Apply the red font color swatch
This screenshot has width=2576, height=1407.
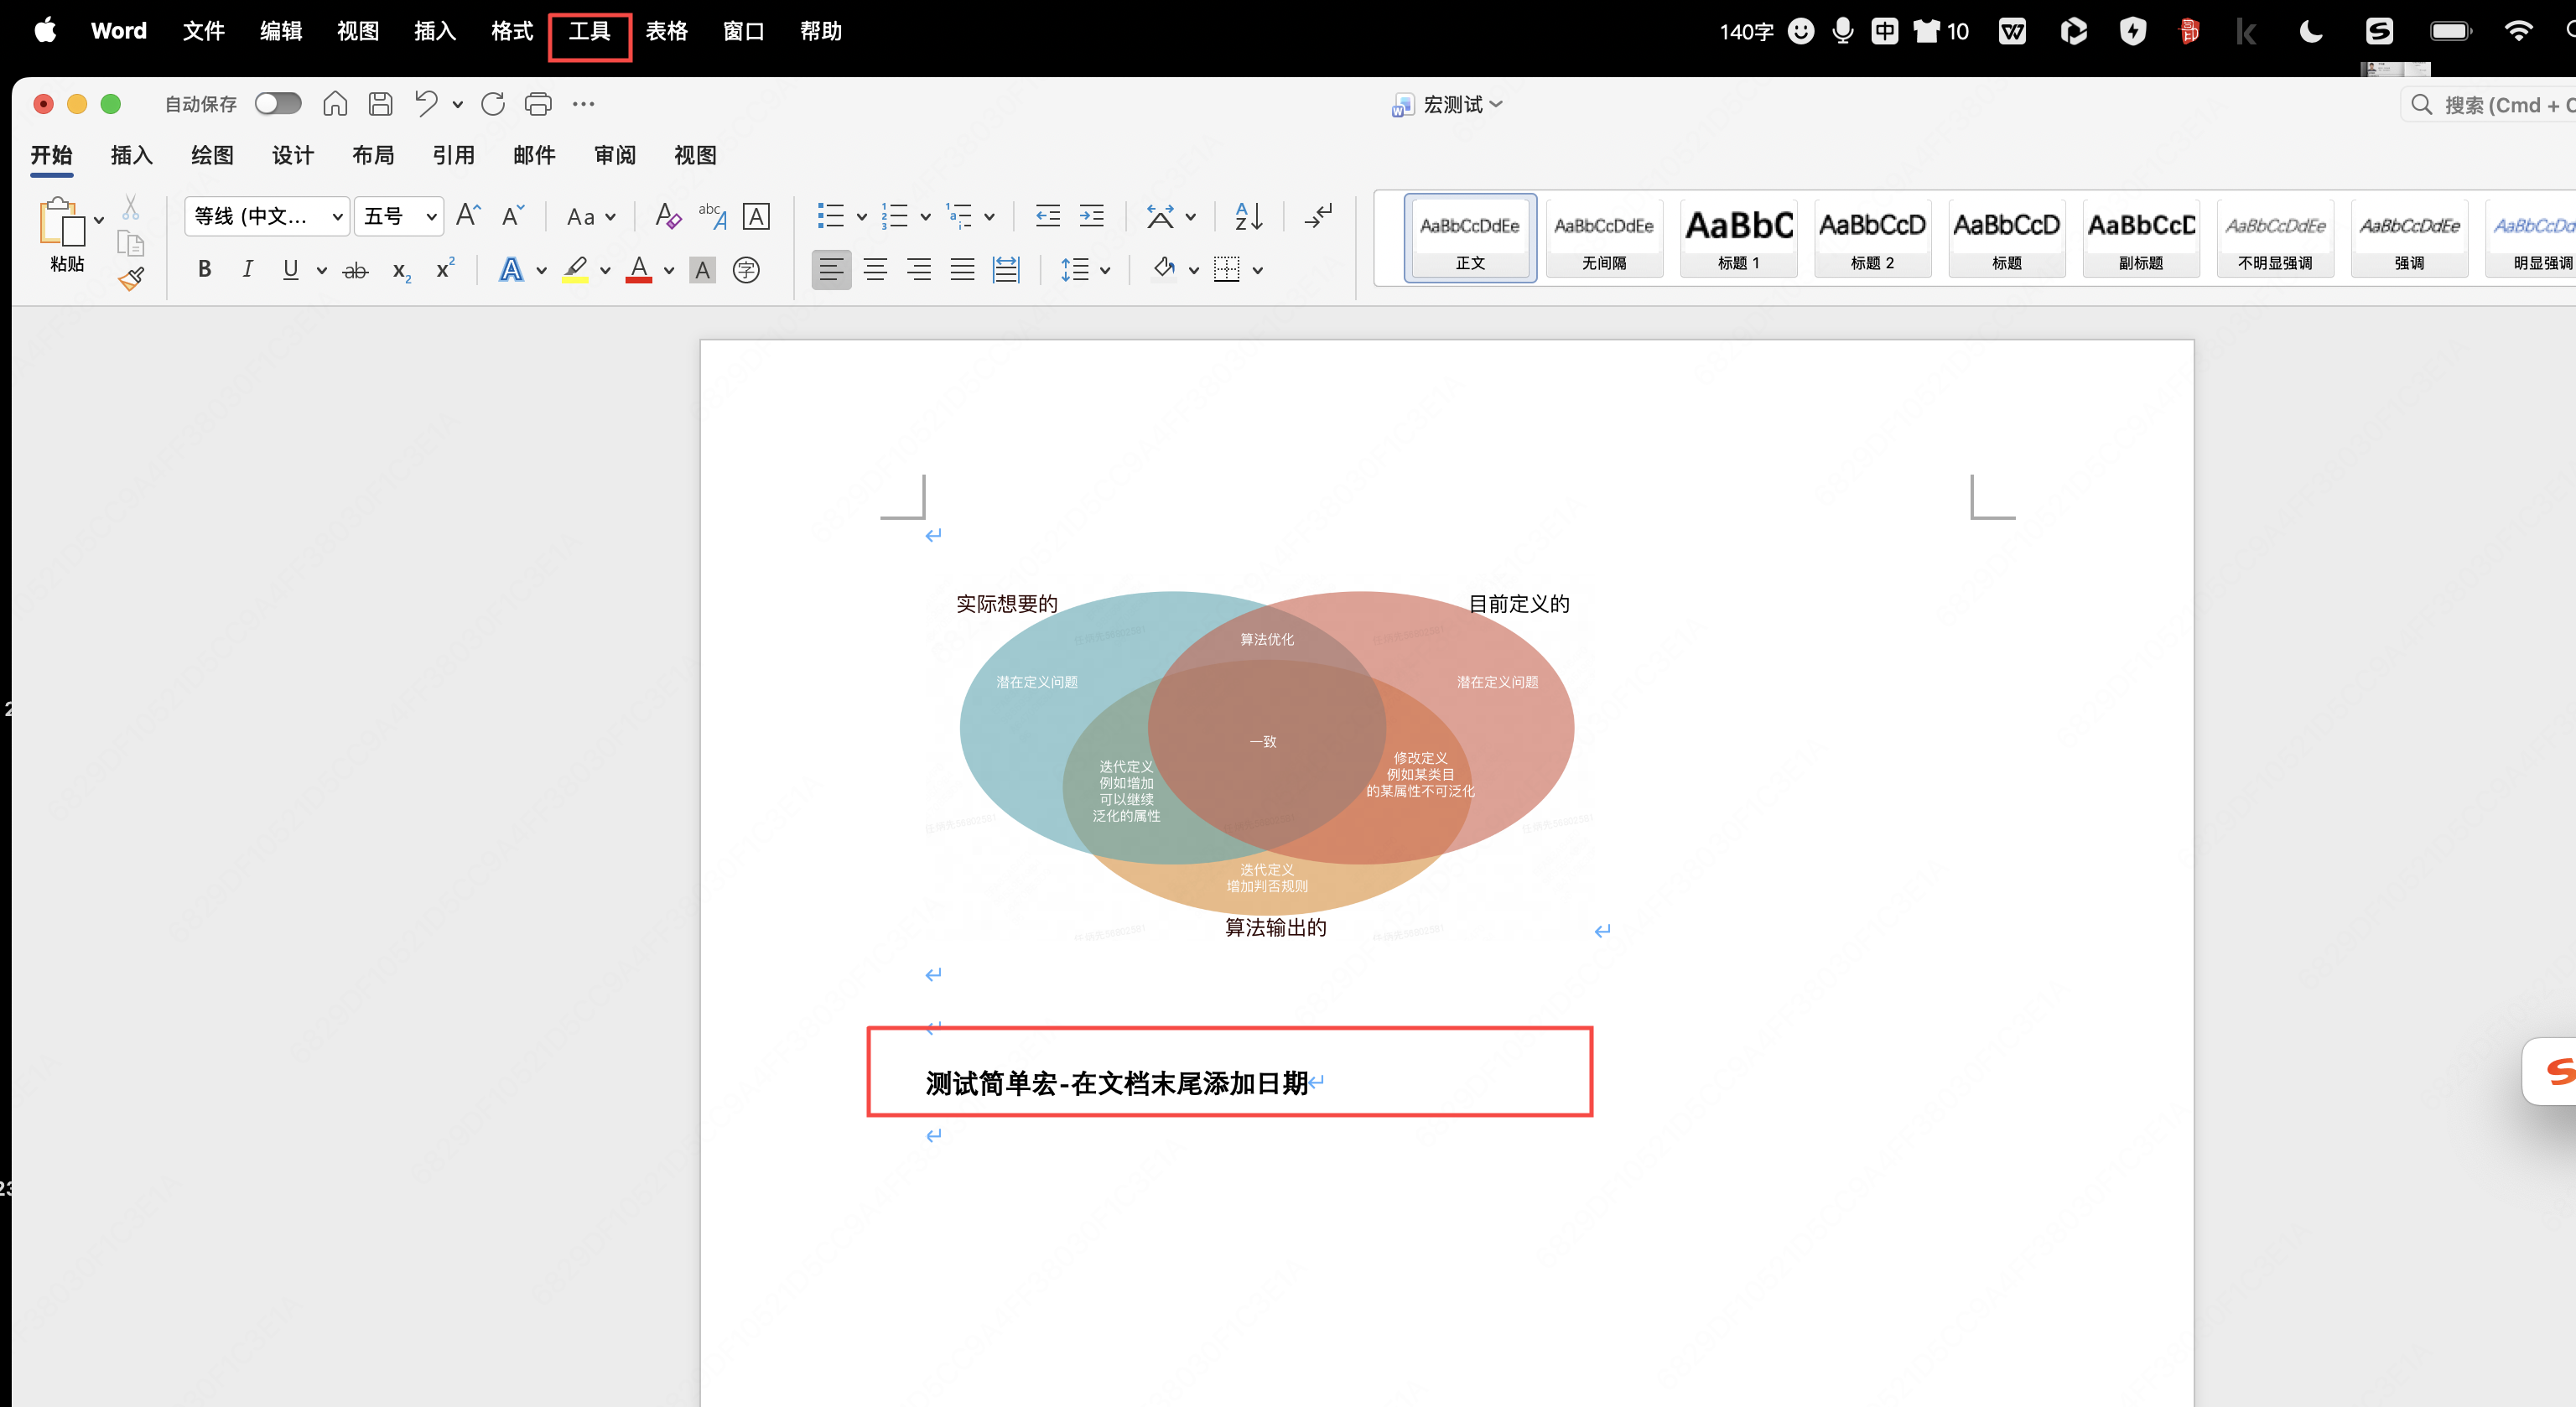click(x=639, y=270)
